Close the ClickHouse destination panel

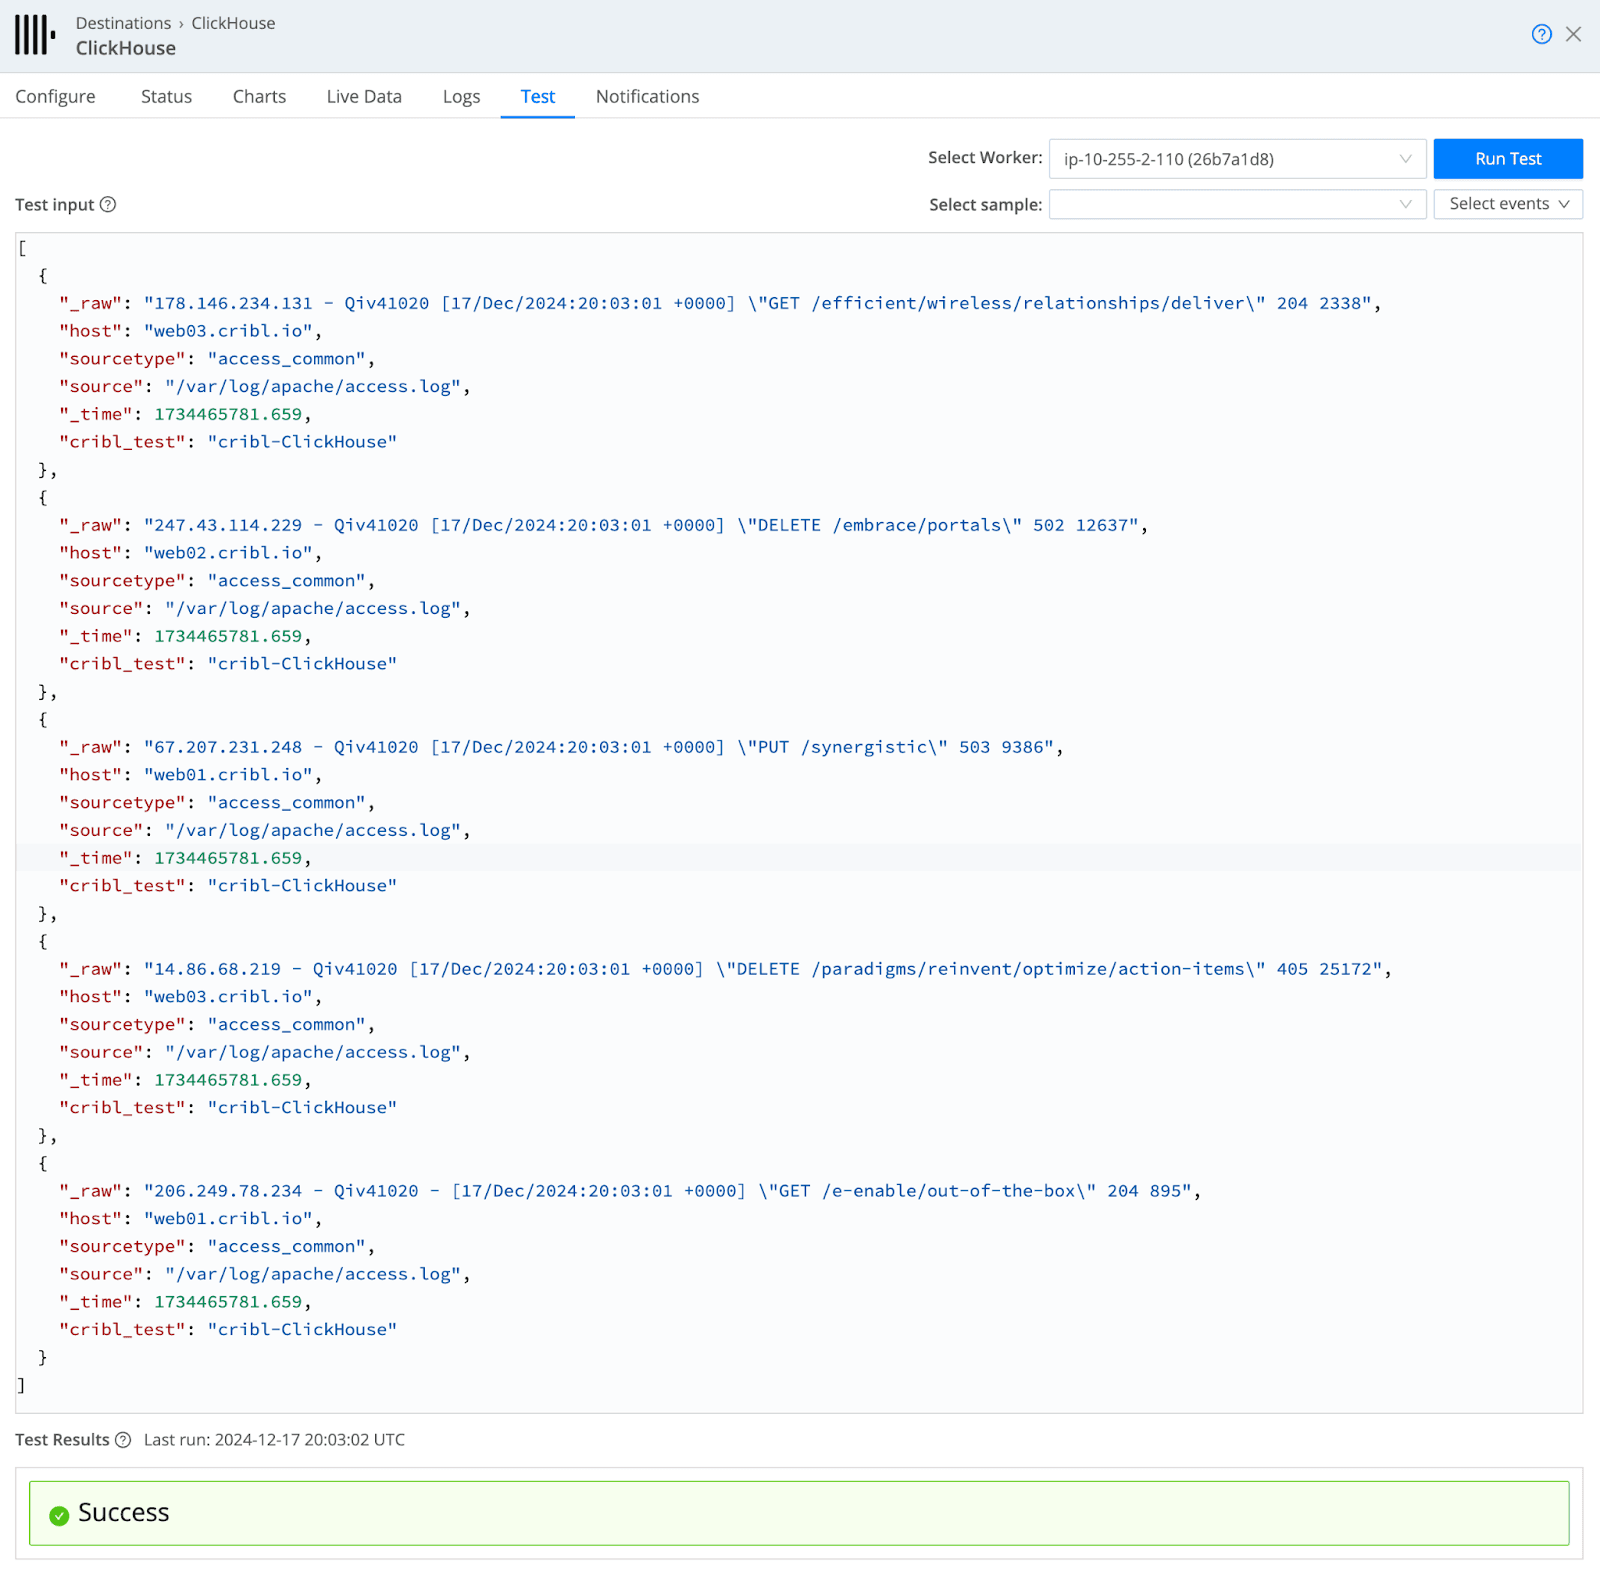click(1573, 35)
